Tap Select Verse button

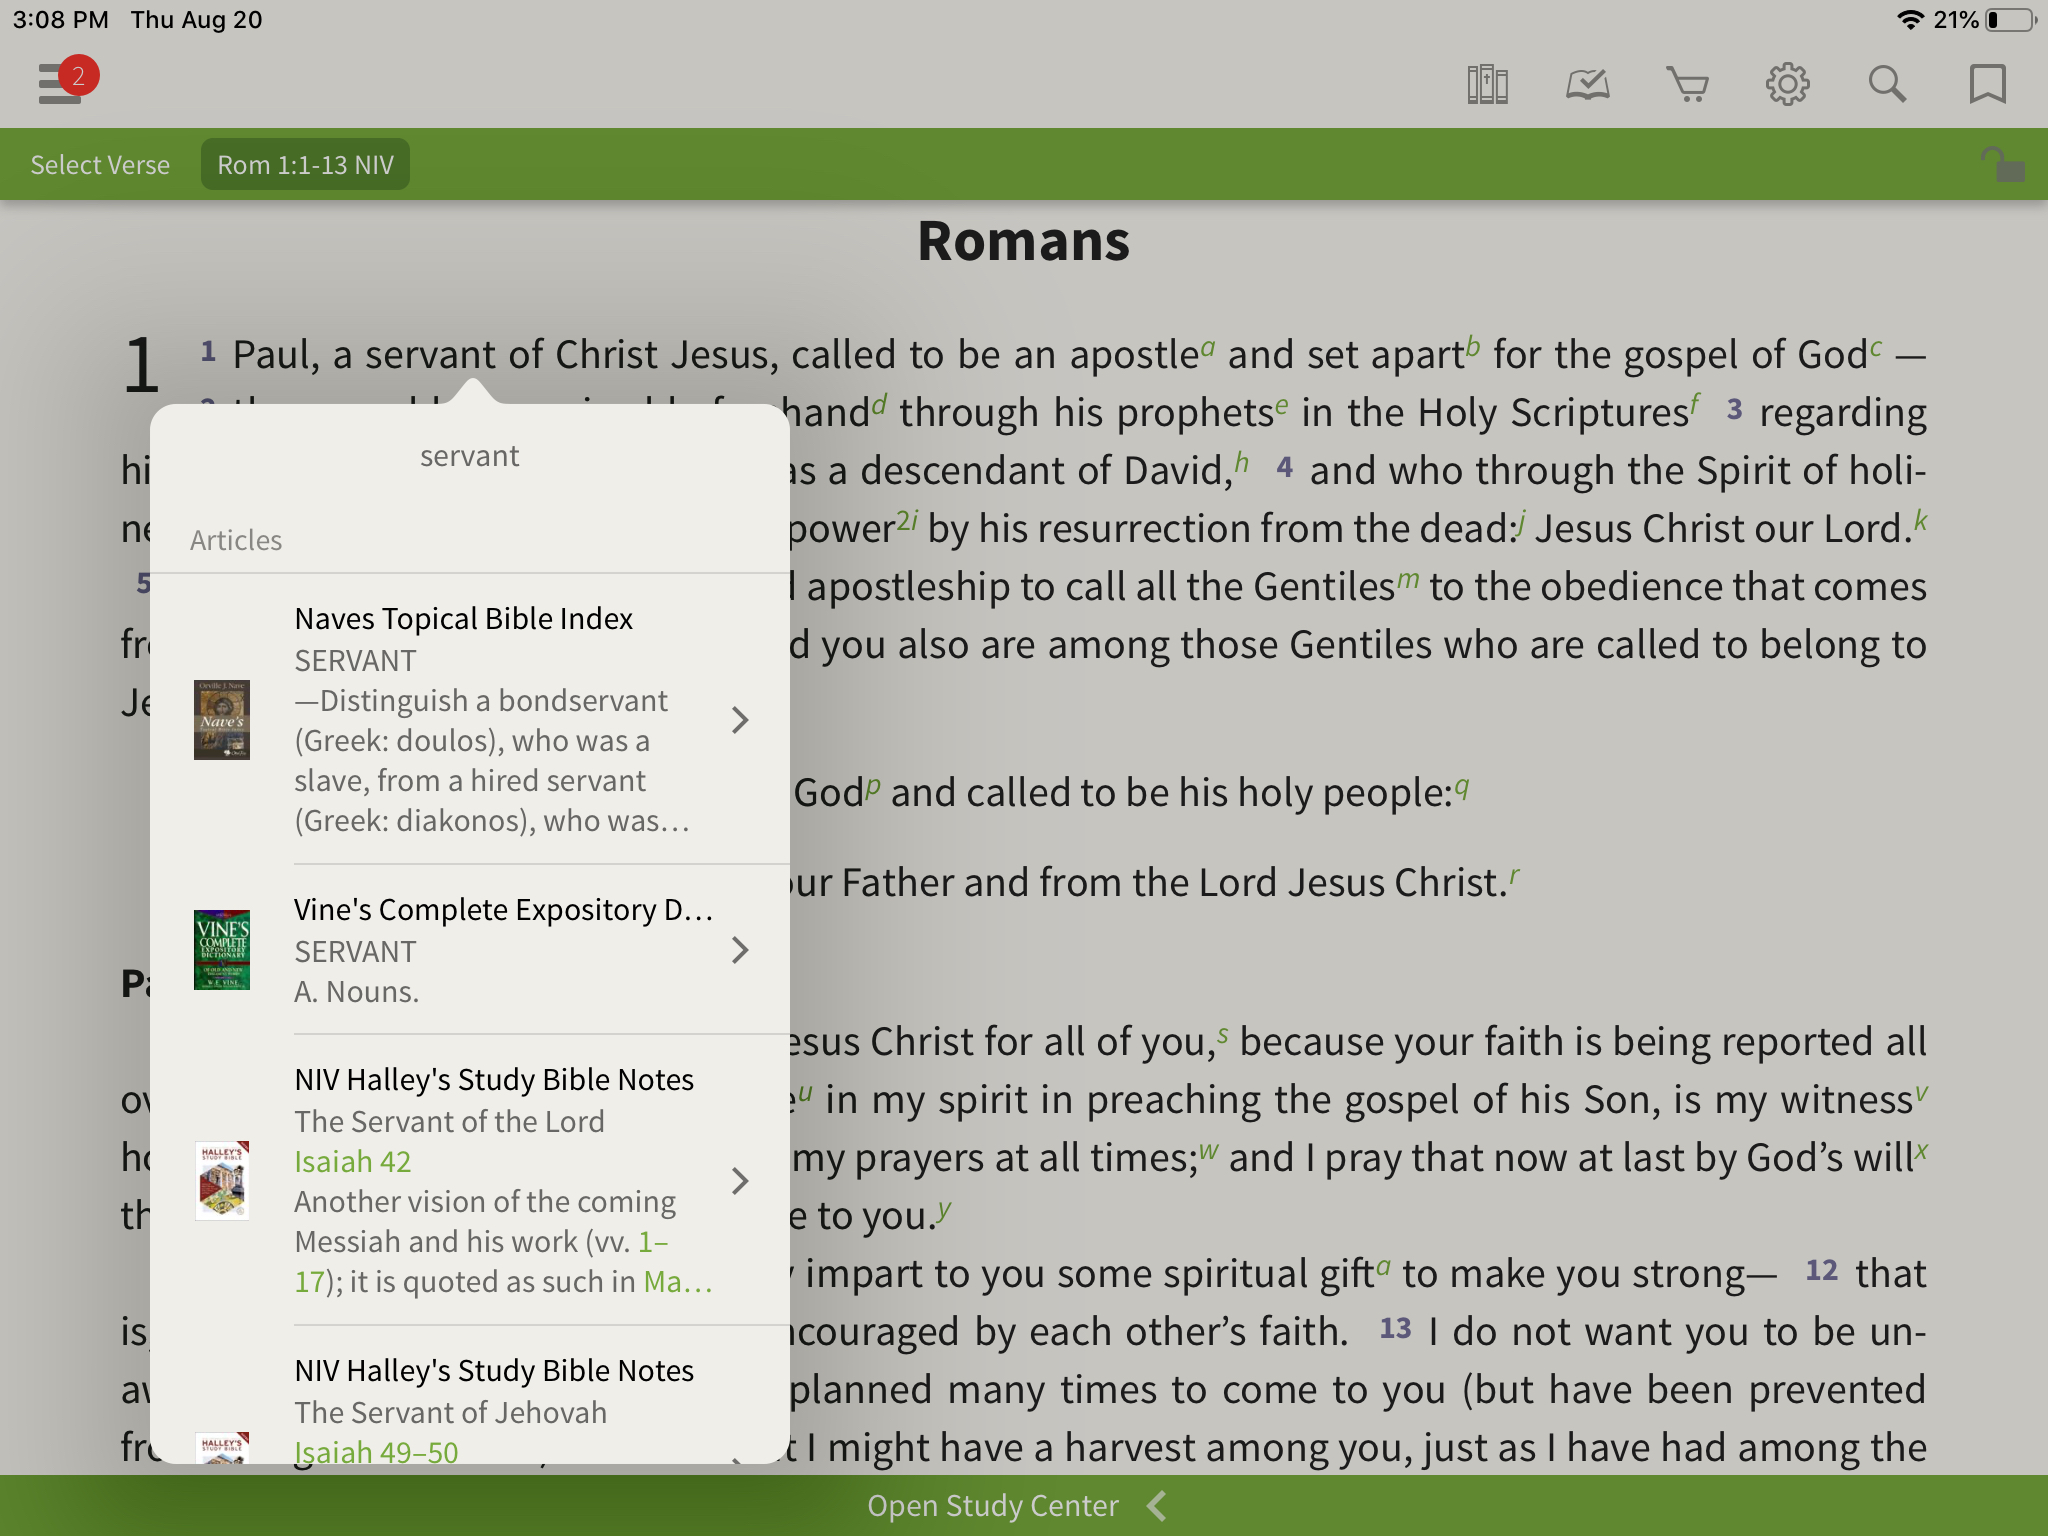point(100,164)
